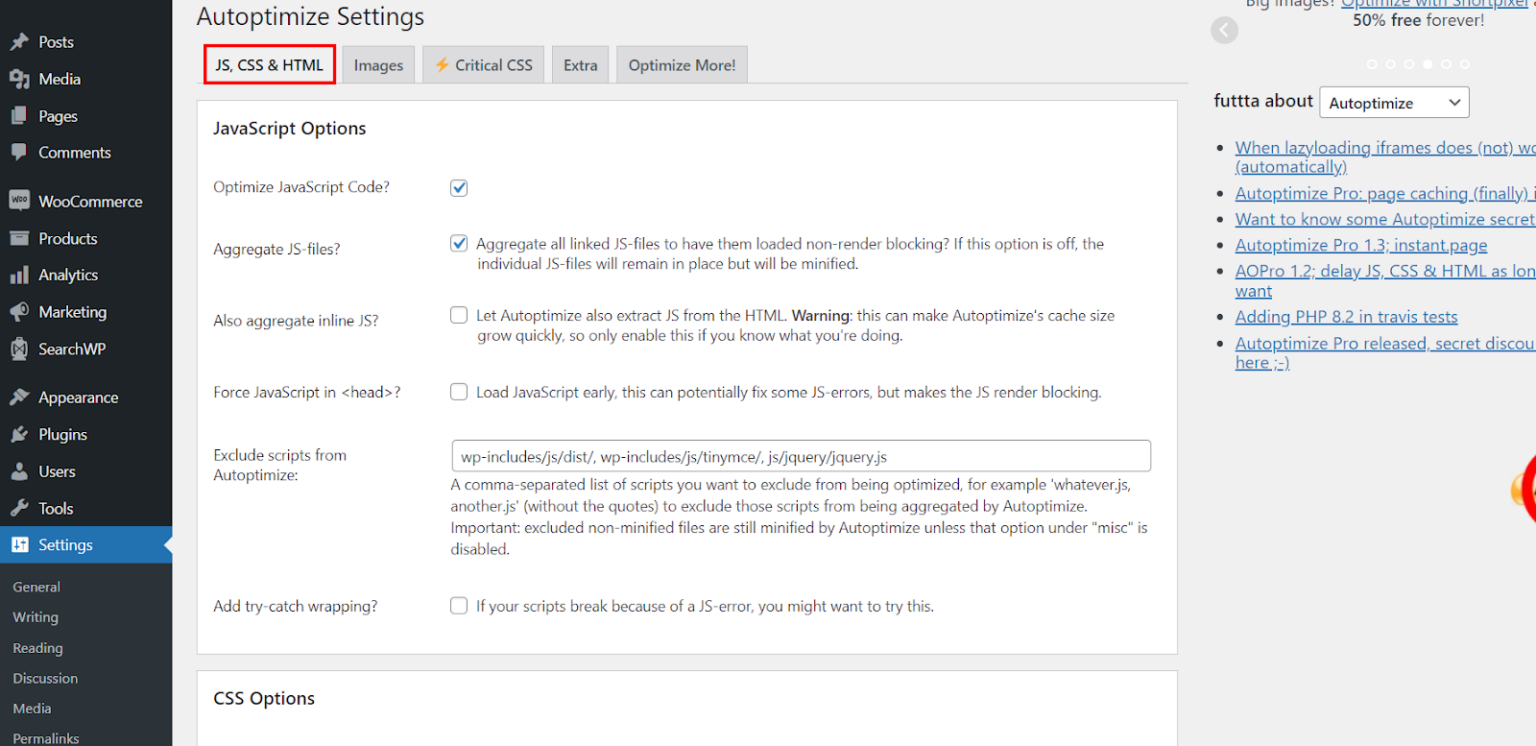Click the lightning bolt icon on Critical CSS tab
This screenshot has height=746, width=1536.
pos(441,65)
